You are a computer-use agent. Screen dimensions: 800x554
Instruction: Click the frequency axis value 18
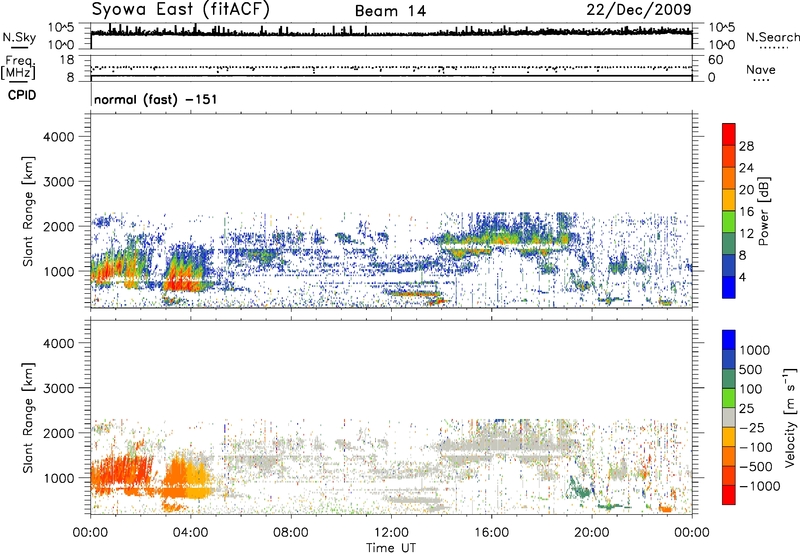pyautogui.click(x=67, y=60)
